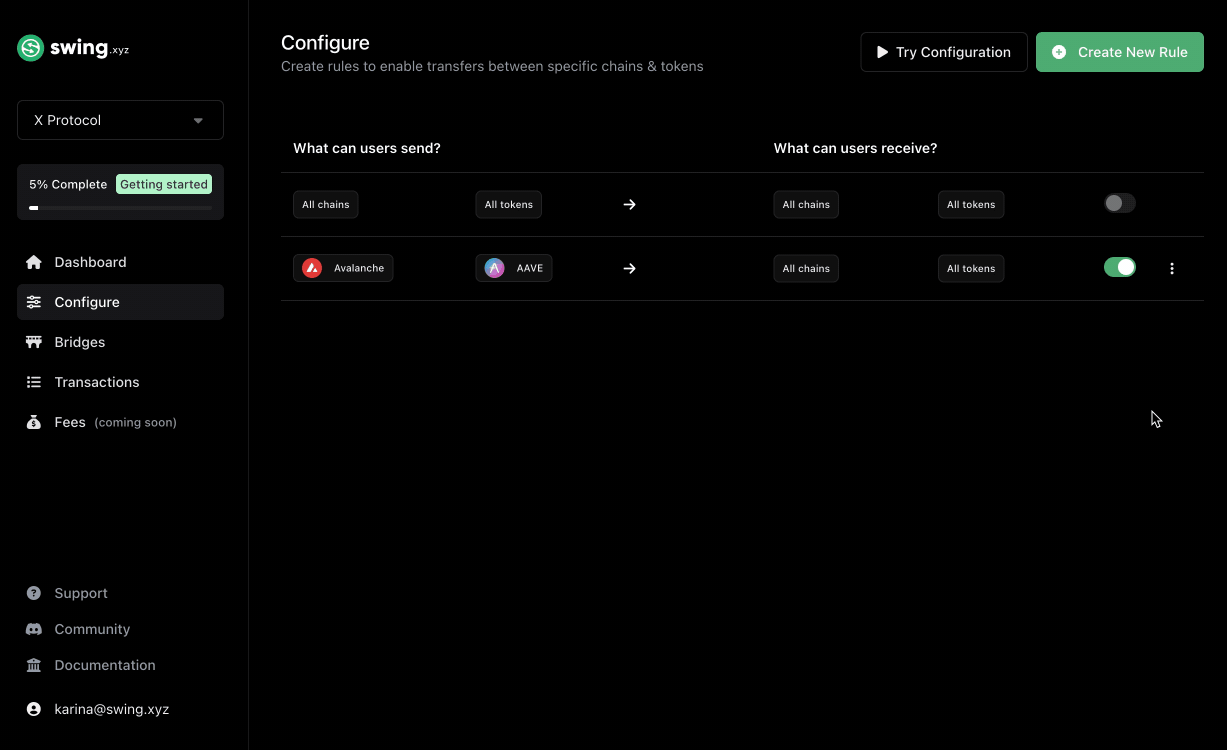Click the Documentation building icon
Image resolution: width=1227 pixels, height=750 pixels.
(34, 665)
